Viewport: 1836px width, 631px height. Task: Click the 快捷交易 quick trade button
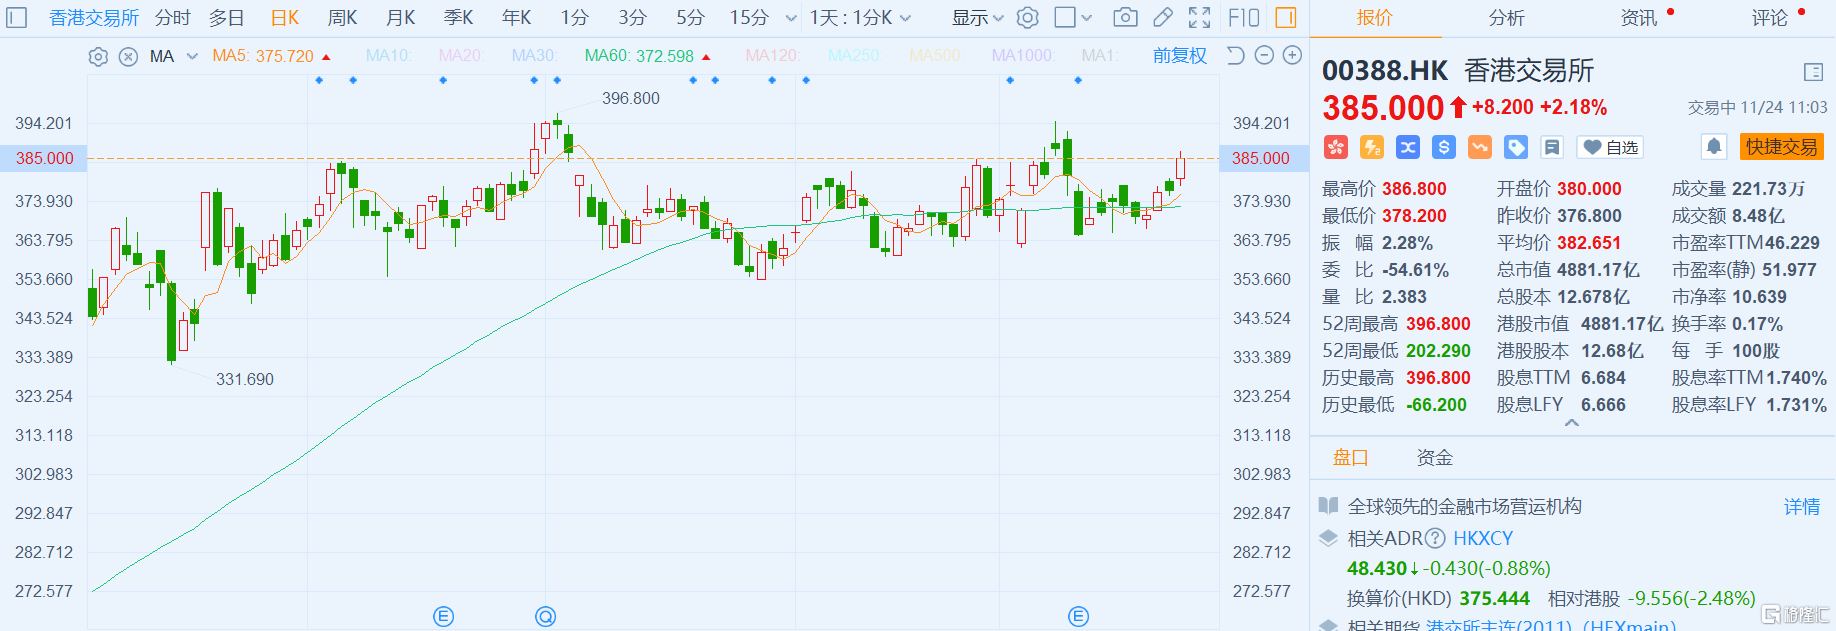click(x=1781, y=147)
